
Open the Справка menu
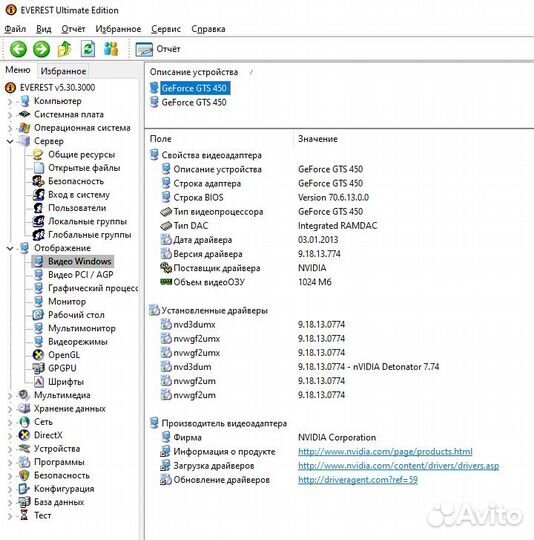tap(208, 29)
